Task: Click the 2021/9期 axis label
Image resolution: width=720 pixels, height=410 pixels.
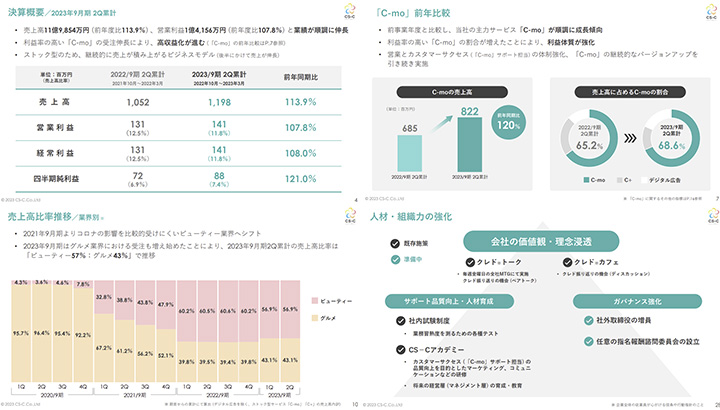Action: [135, 395]
